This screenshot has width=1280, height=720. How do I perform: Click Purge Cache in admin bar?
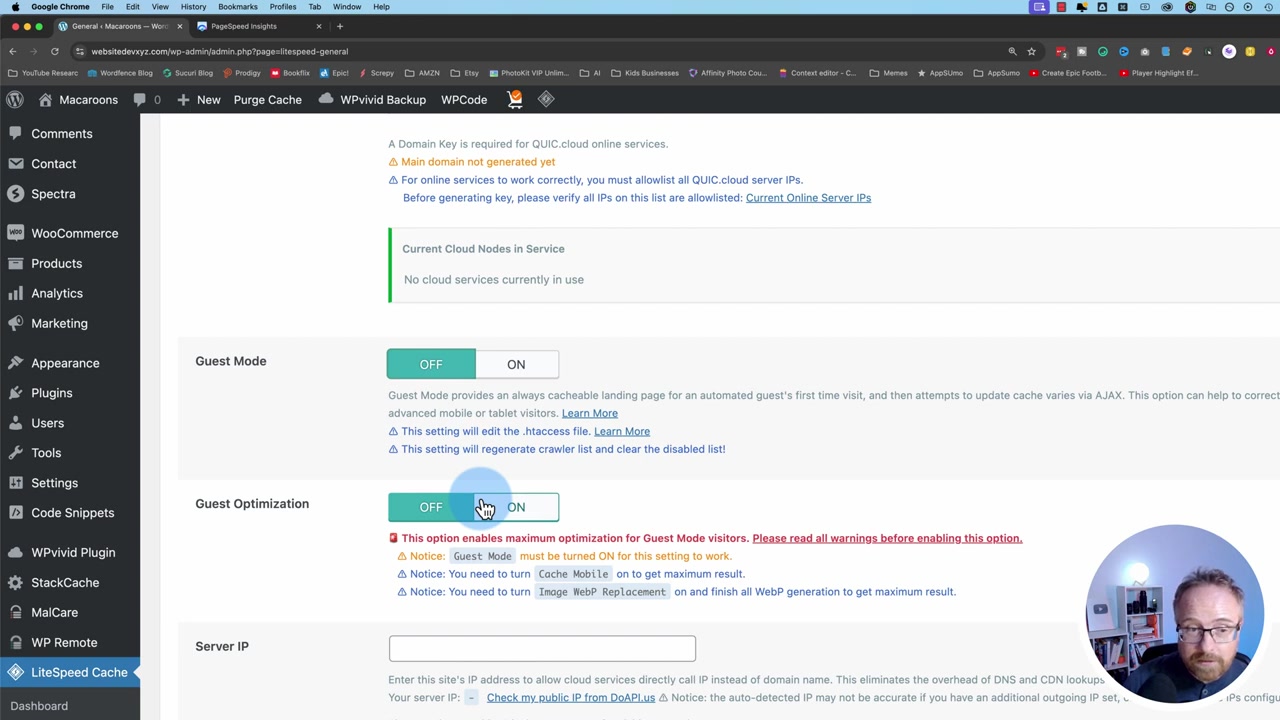point(267,100)
